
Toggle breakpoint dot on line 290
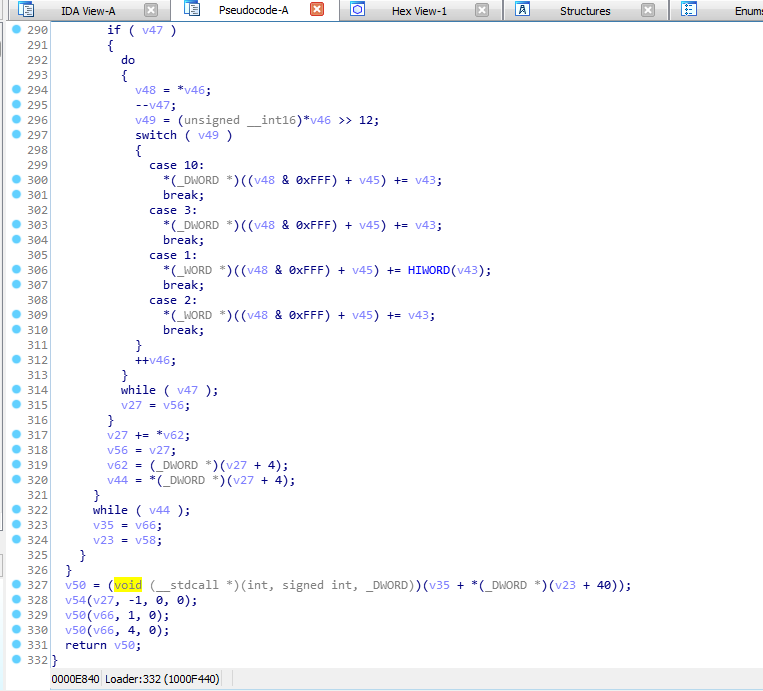click(x=17, y=30)
